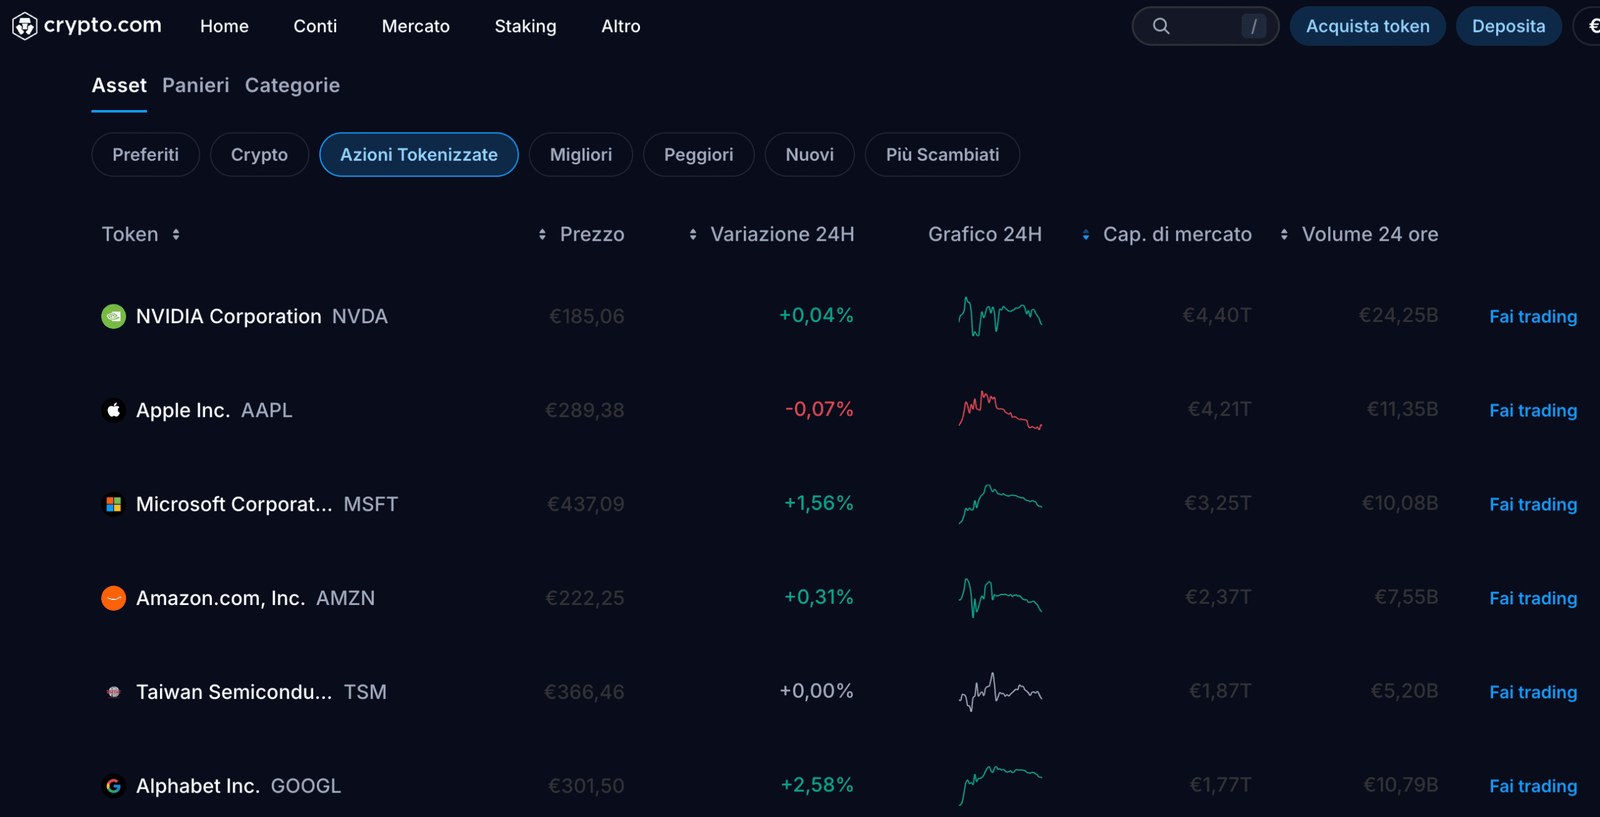This screenshot has width=1600, height=817.
Task: Click the Taiwan Semiconductor logo icon
Action: coord(114,692)
